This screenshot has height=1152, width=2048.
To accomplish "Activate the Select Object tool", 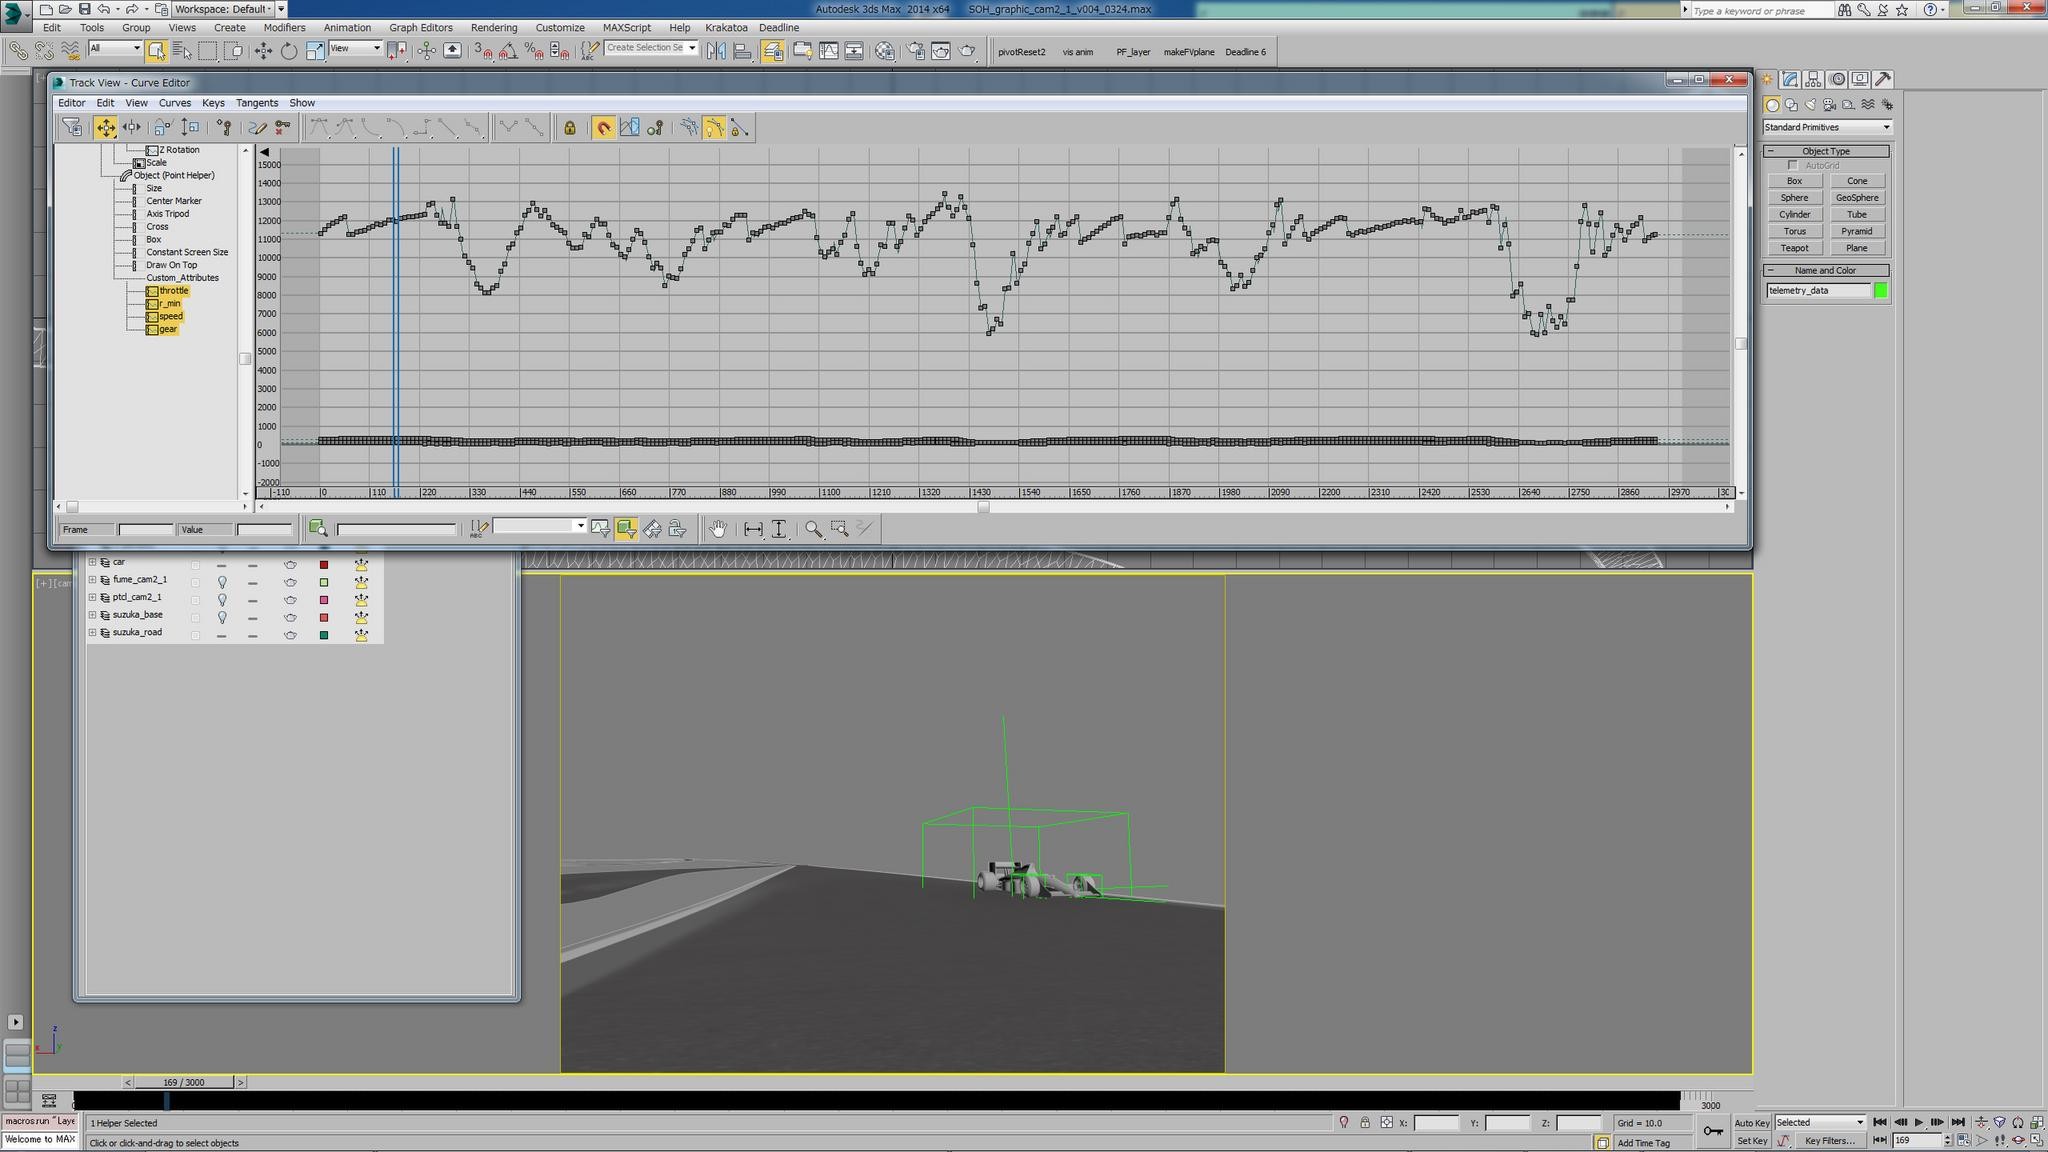I will [157, 51].
